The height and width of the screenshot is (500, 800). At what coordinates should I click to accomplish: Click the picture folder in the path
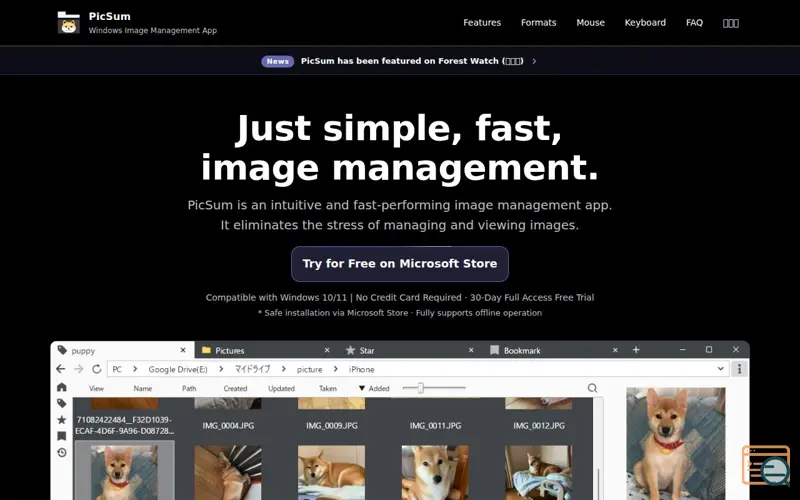pyautogui.click(x=309, y=369)
